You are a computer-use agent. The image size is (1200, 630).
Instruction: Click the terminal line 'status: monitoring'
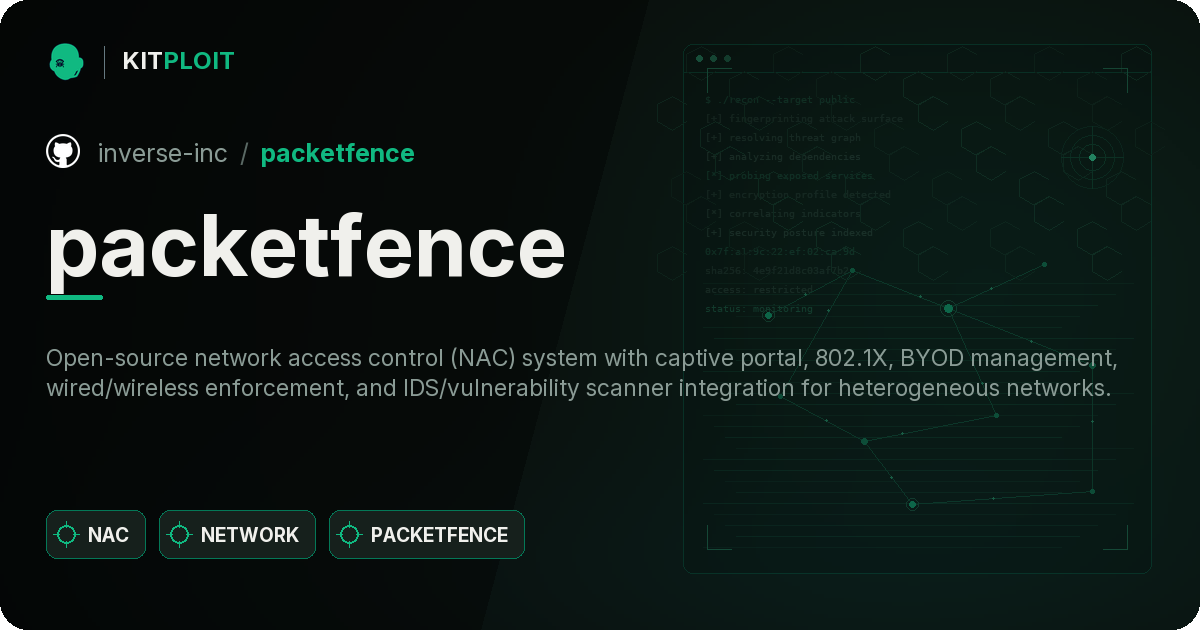[759, 309]
